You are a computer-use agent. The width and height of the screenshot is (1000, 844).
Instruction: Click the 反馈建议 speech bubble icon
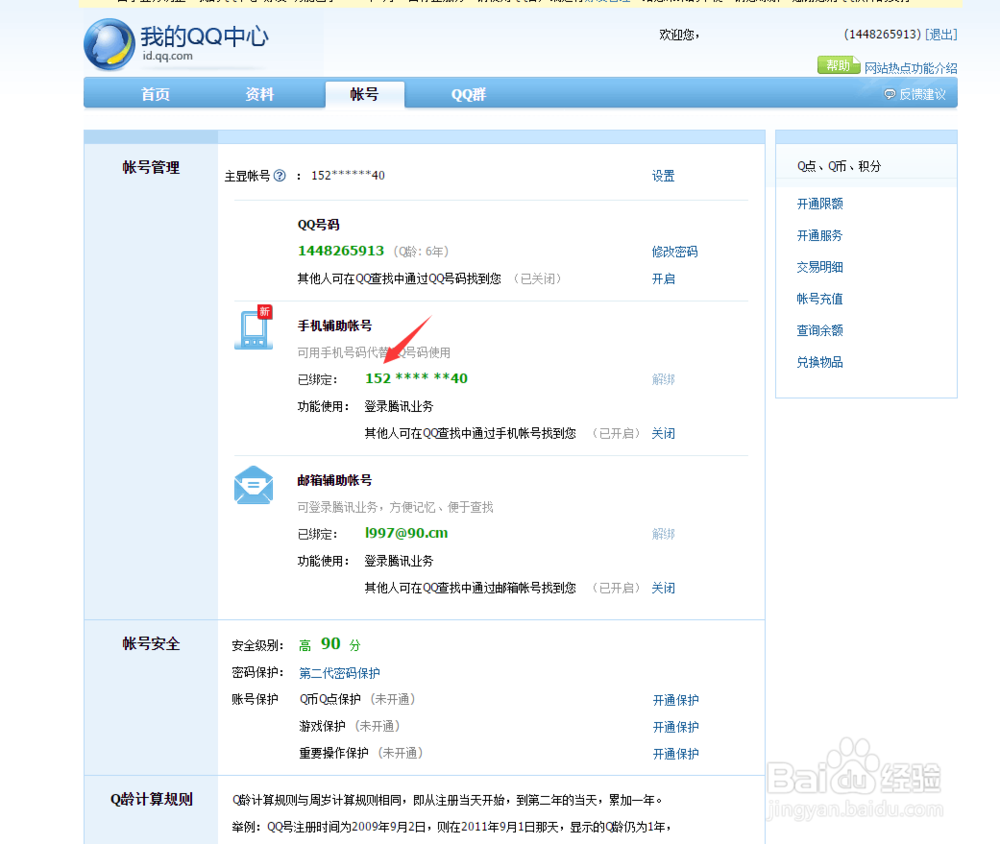tap(890, 94)
